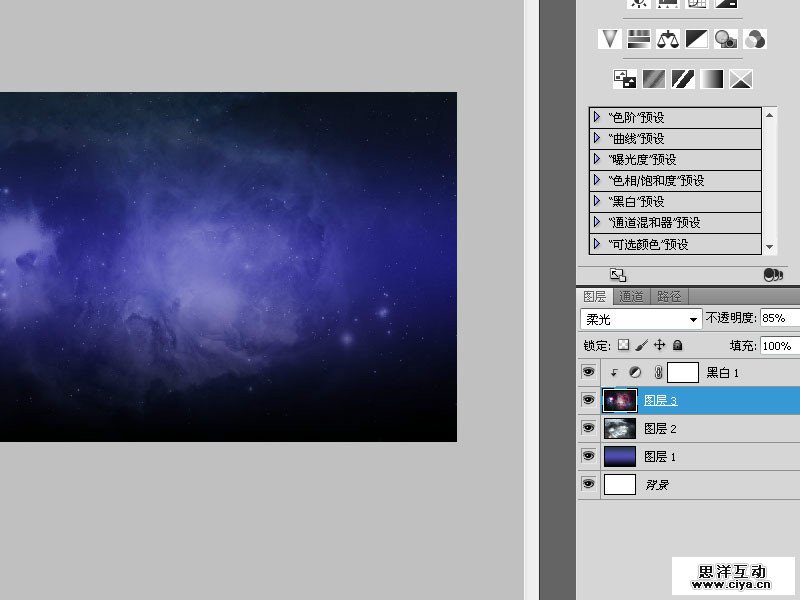This screenshot has height=600, width=800.
Task: Click the 不透明度 85% field
Action: 779,319
